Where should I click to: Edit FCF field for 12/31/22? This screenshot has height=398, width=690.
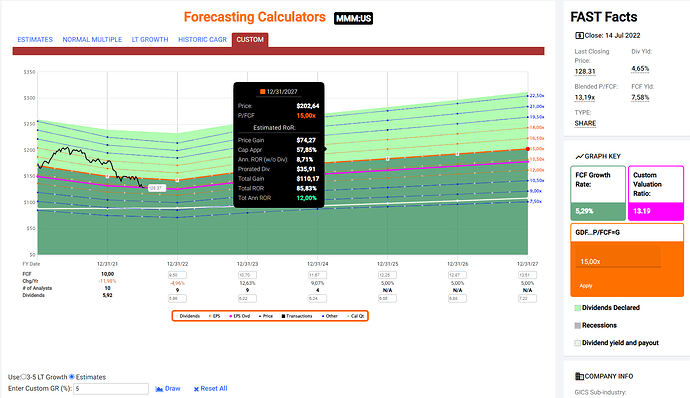pos(177,275)
